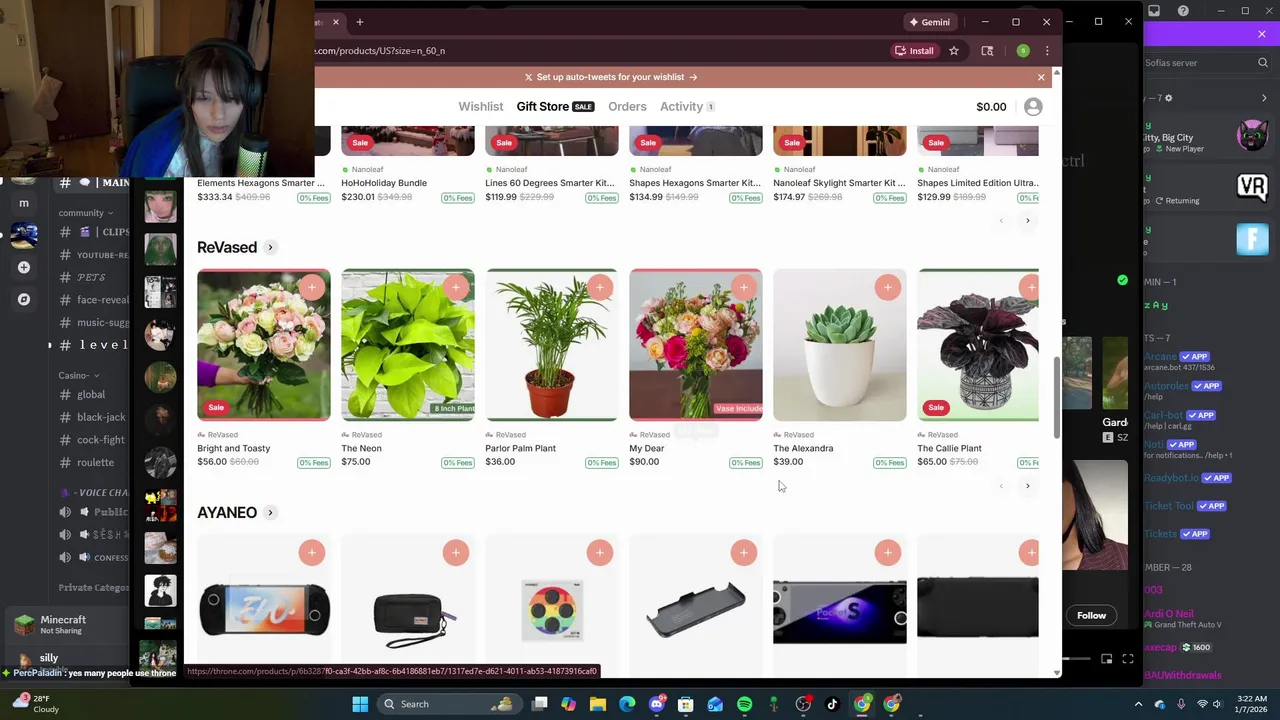This screenshot has width=1280, height=720.
Task: Open Discord Add a Server button
Action: click(24, 267)
